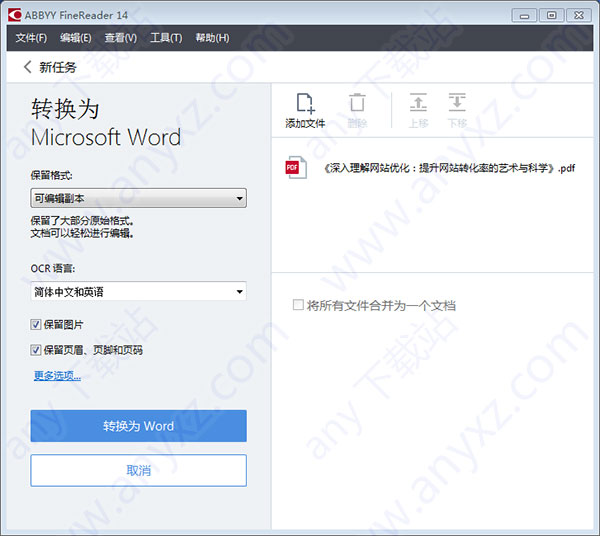600x536 pixels.
Task: Check 将所有文件合并为一个文档 checkbox
Action: [x=298, y=305]
